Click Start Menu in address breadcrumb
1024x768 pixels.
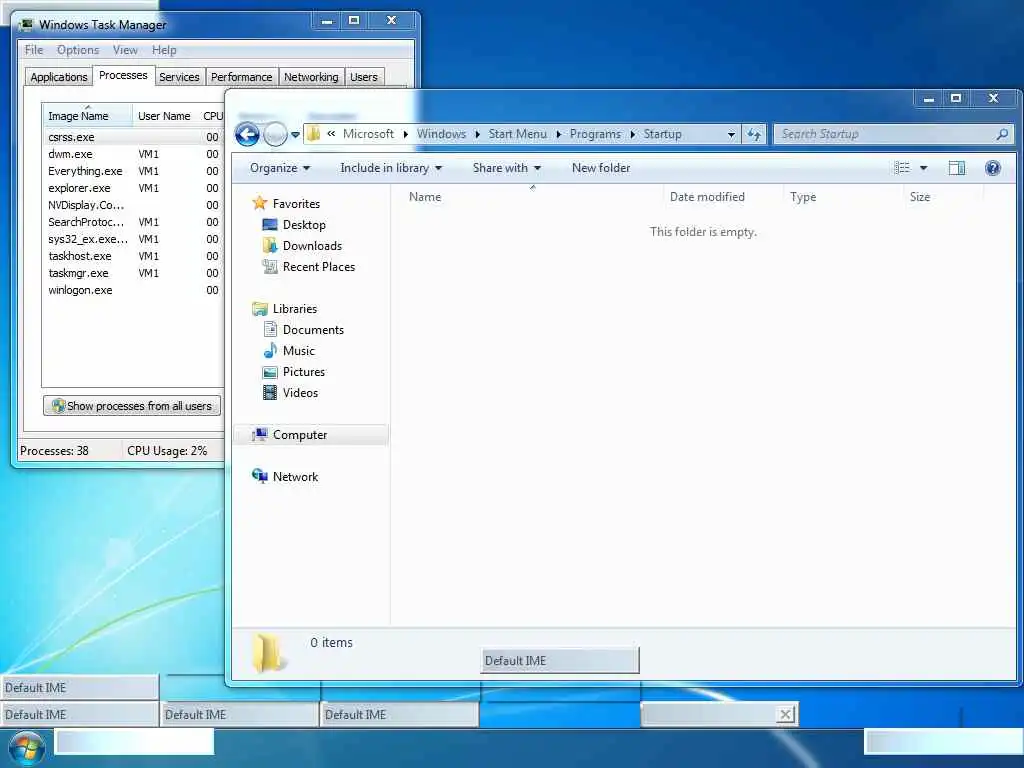[517, 134]
